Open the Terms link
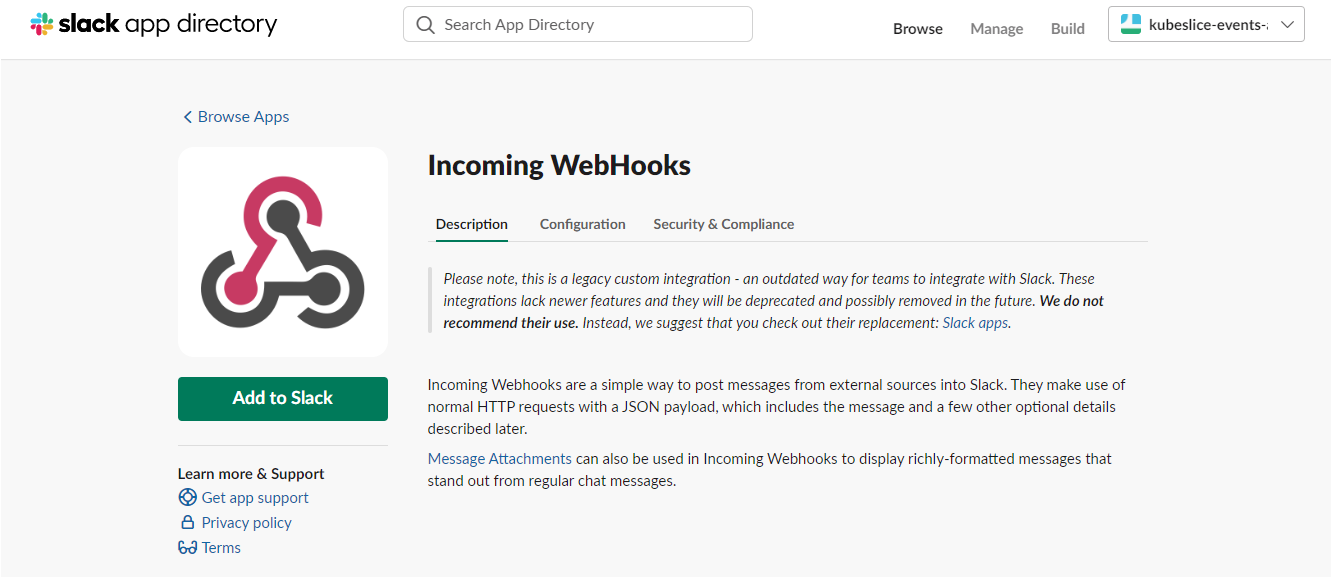 tap(221, 548)
